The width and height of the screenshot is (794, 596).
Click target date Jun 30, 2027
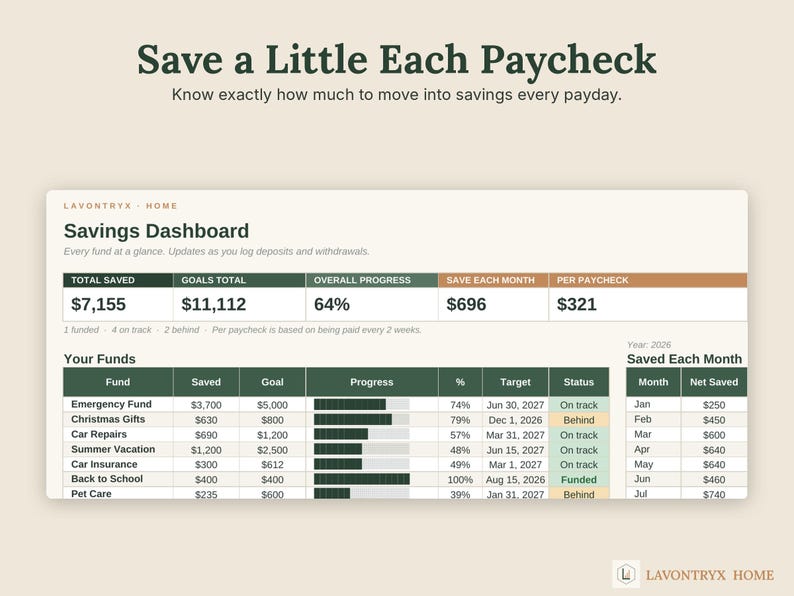515,405
